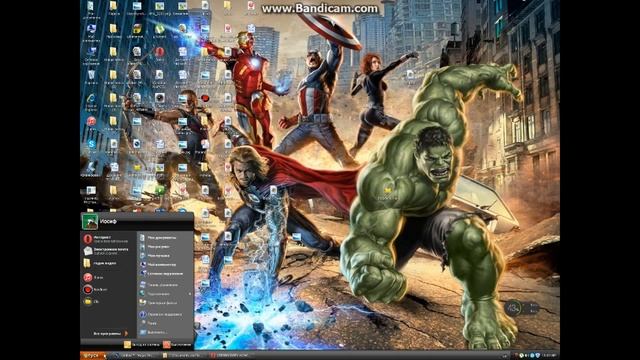
Task: Click the Выключение (Shut down) button
Action: [x=178, y=345]
